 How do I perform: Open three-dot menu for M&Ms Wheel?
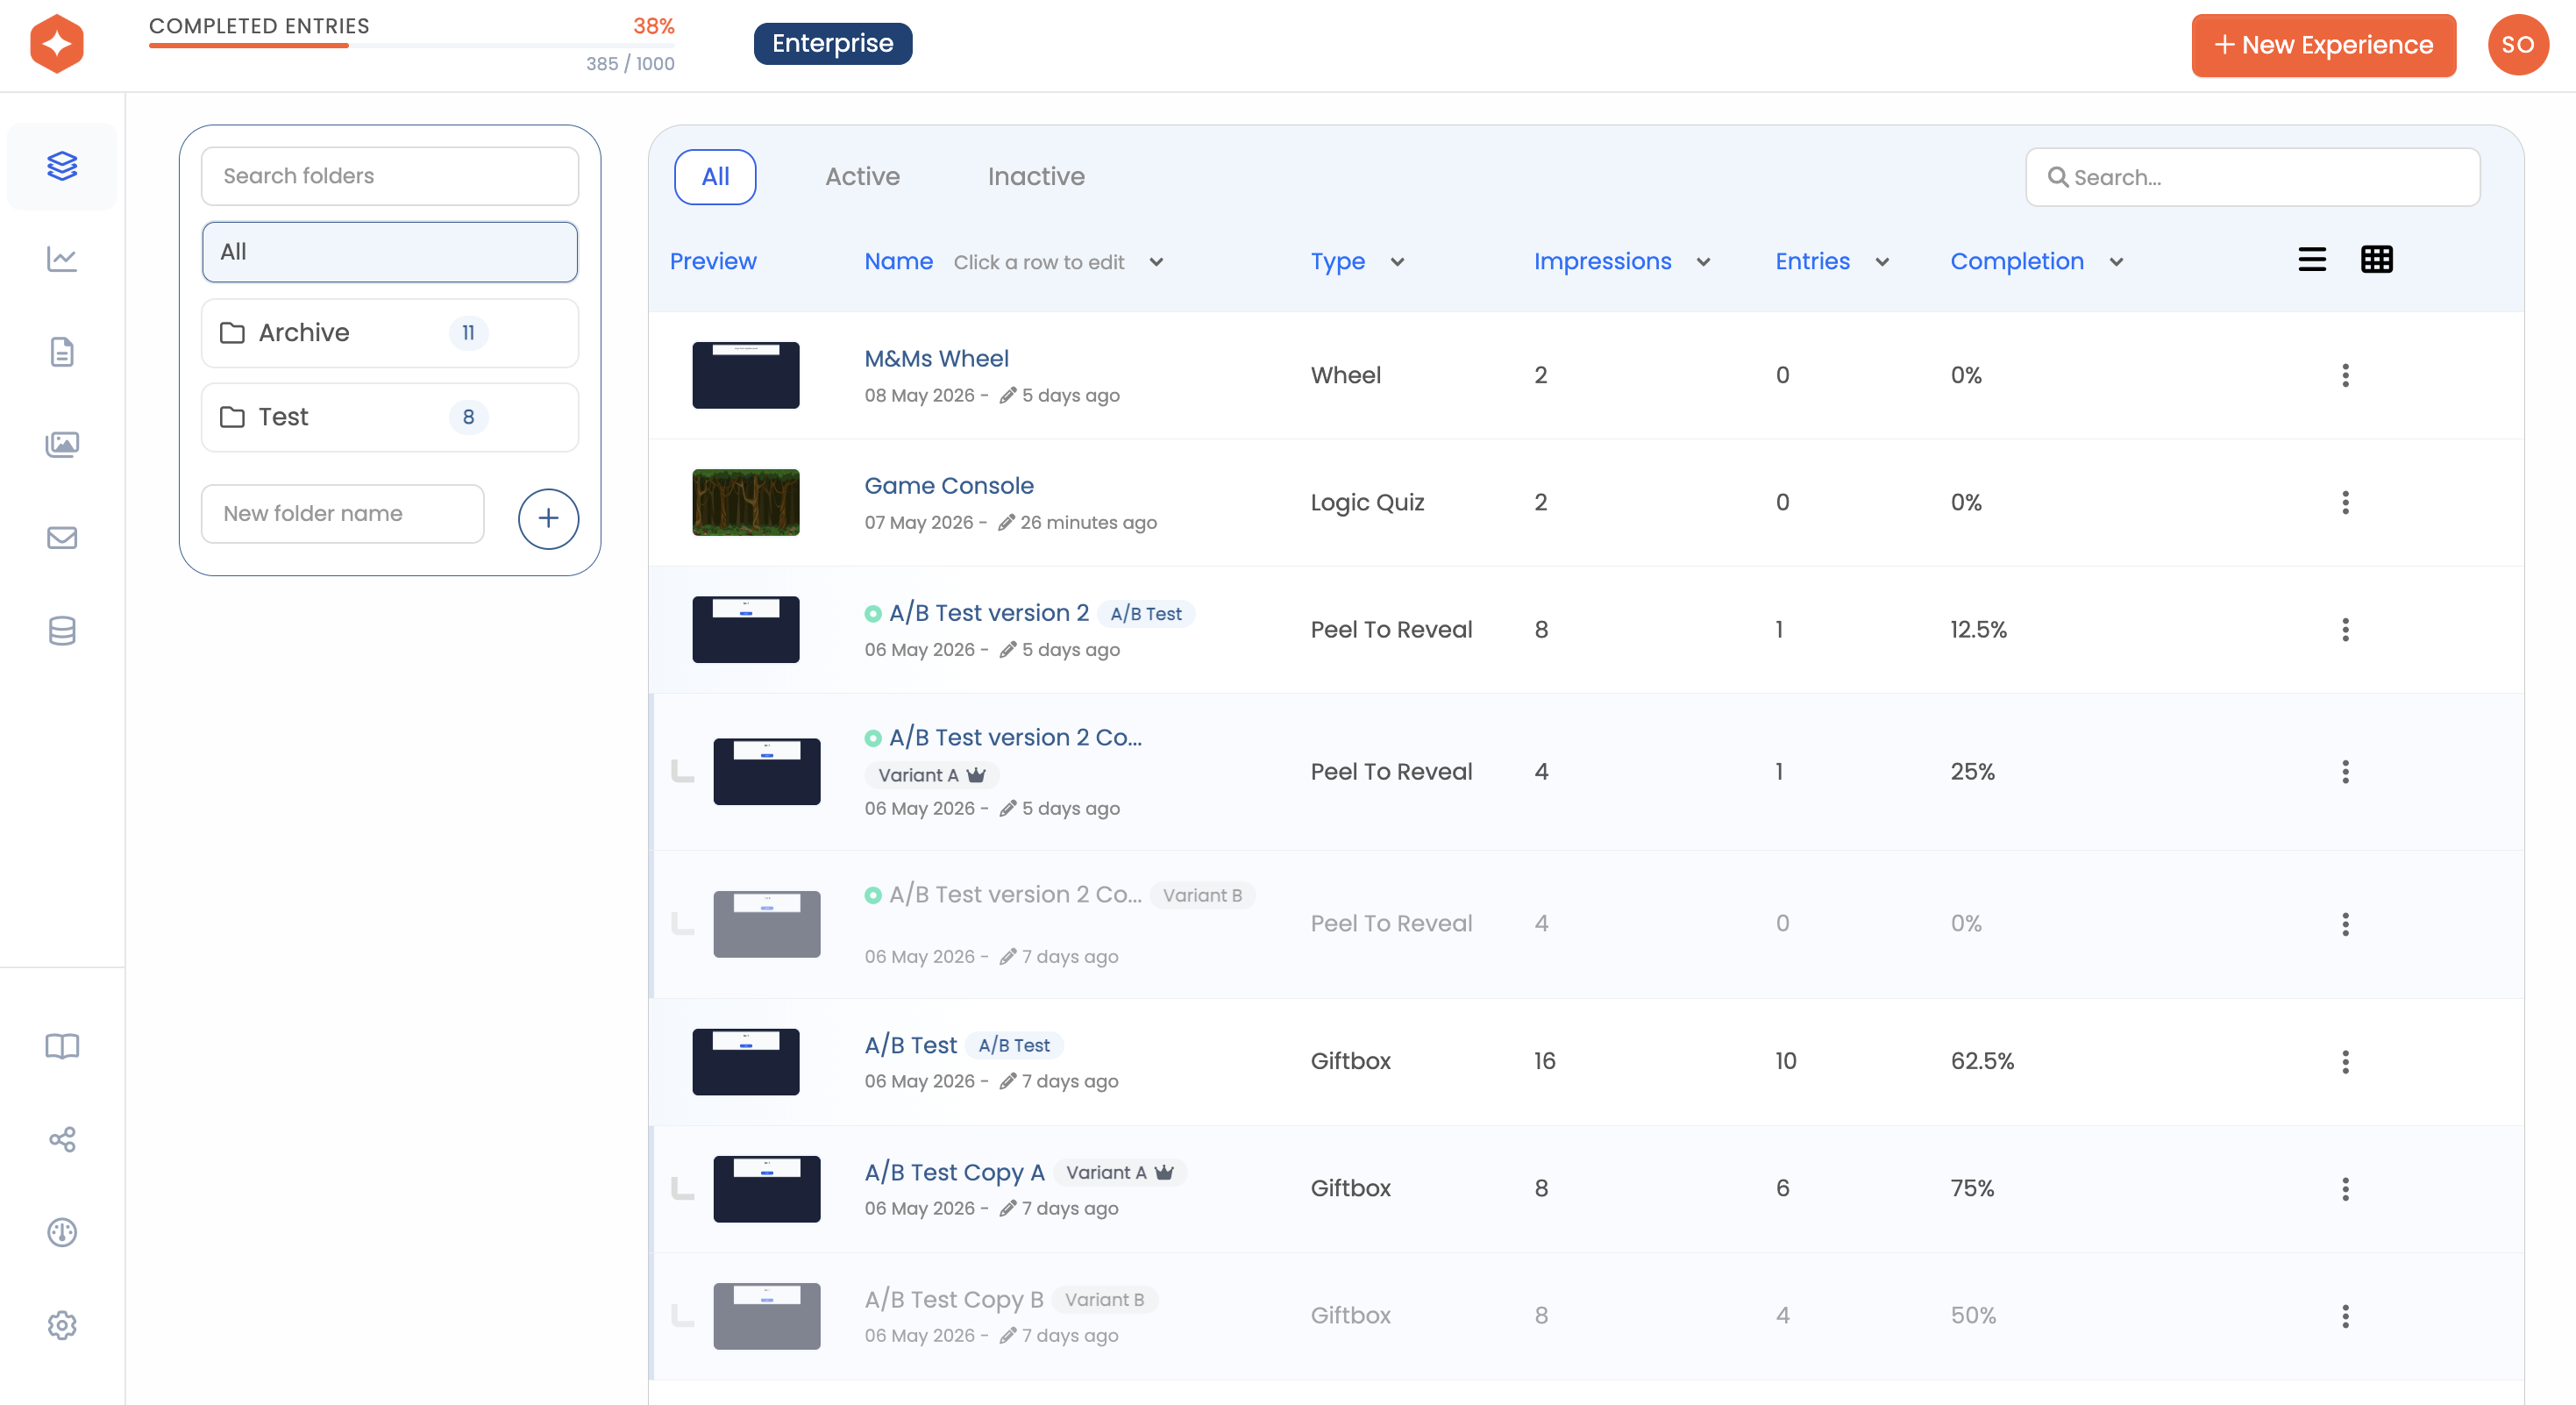[2345, 375]
